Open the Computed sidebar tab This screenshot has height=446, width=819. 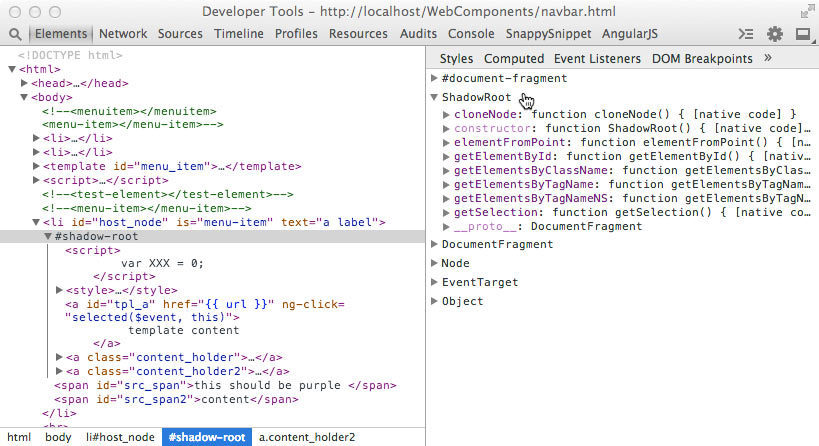point(514,59)
